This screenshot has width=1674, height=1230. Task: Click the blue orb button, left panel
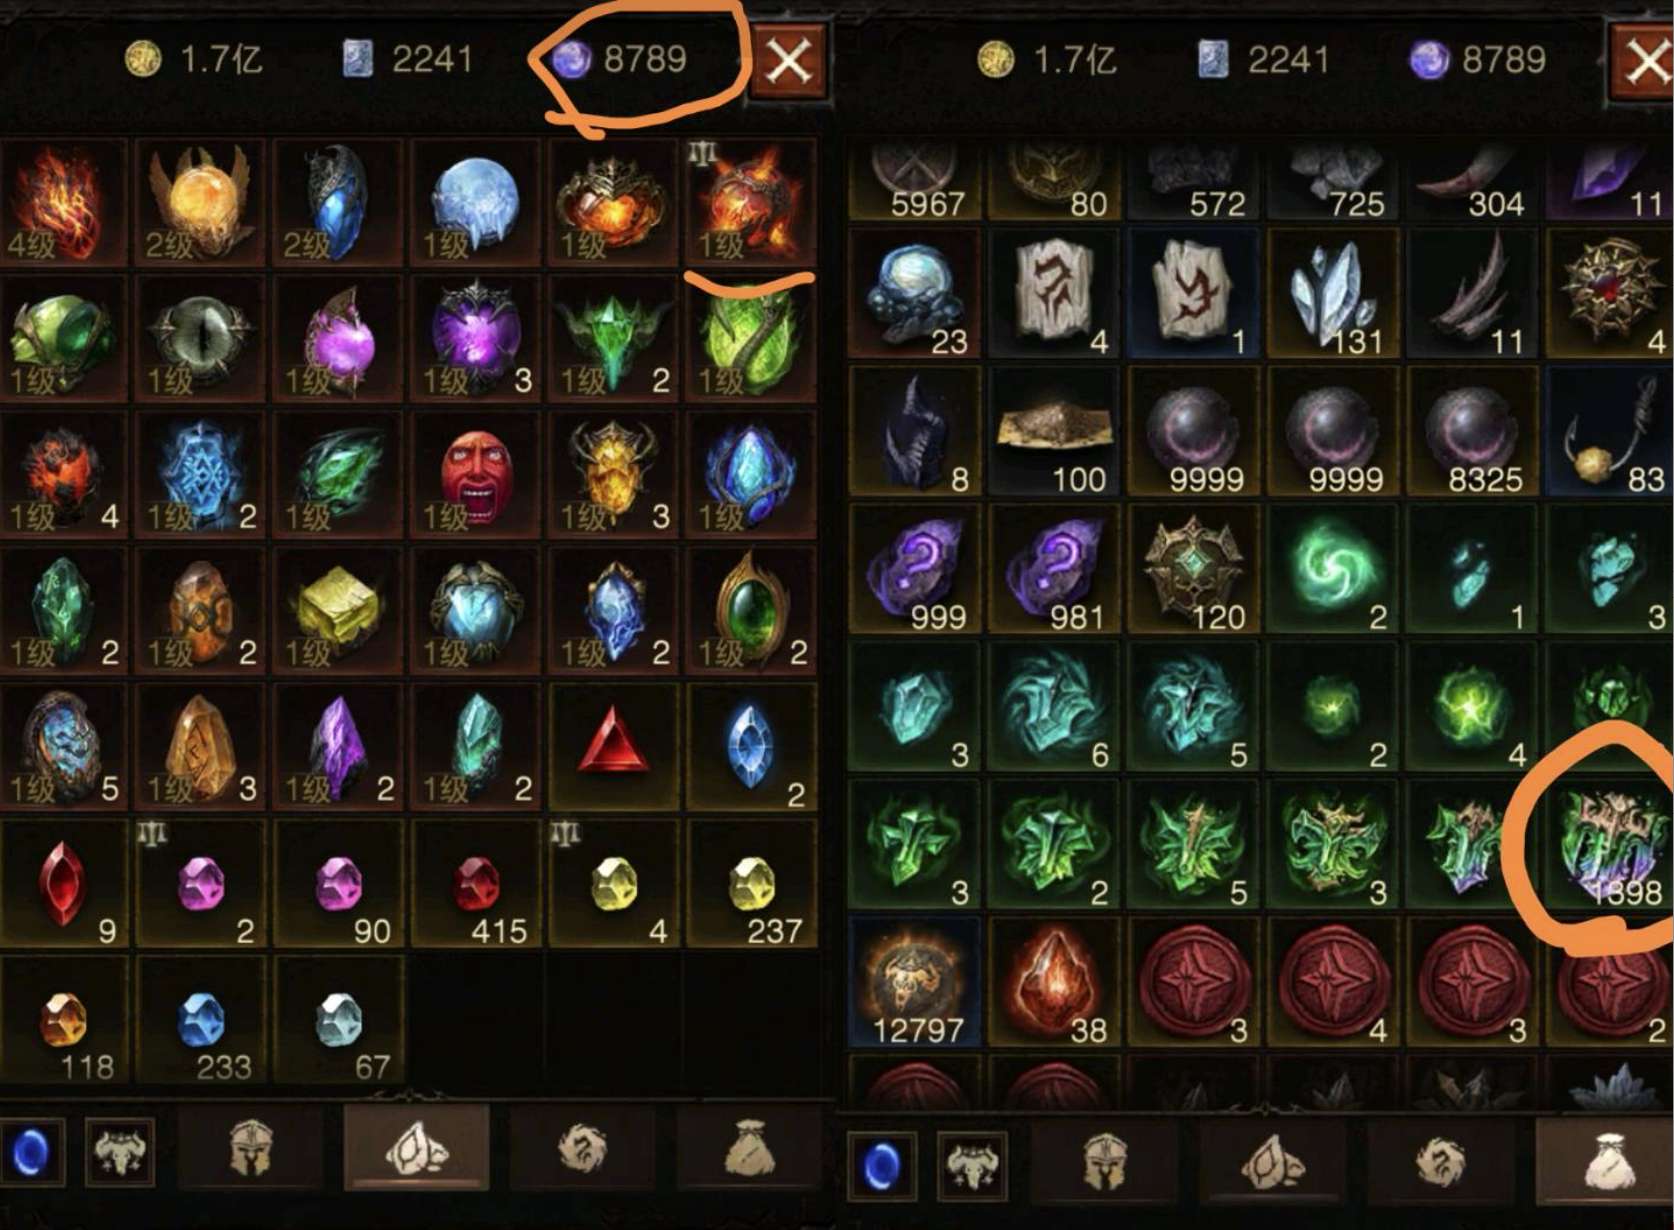pos(31,1151)
